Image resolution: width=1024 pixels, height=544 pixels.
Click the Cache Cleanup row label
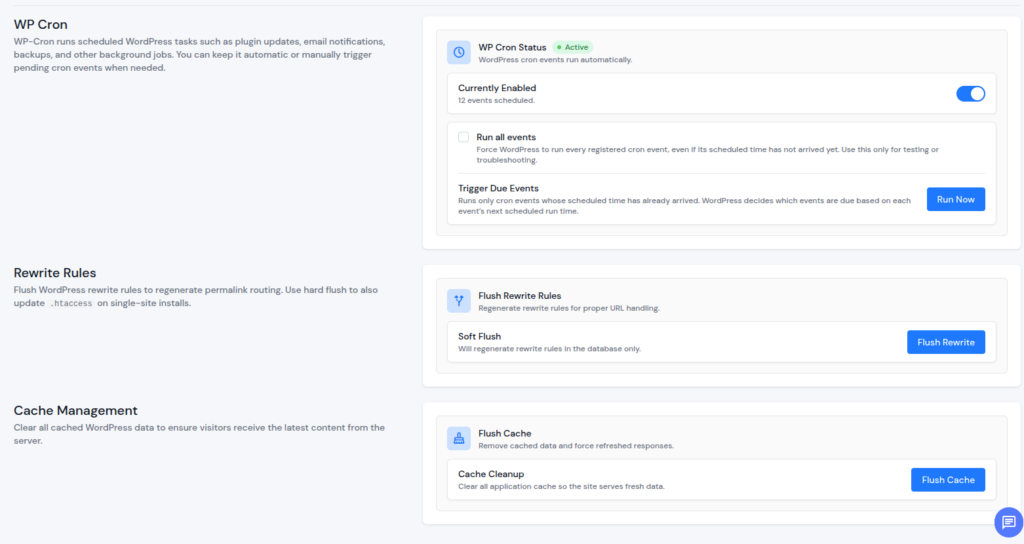click(491, 474)
